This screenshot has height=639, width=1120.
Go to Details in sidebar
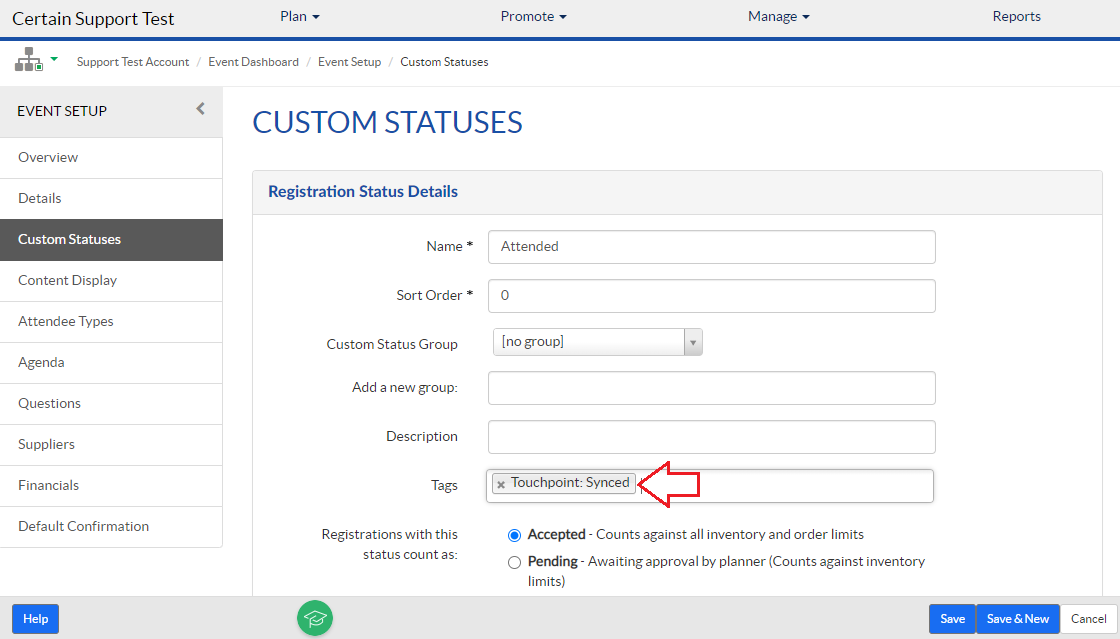coord(111,198)
